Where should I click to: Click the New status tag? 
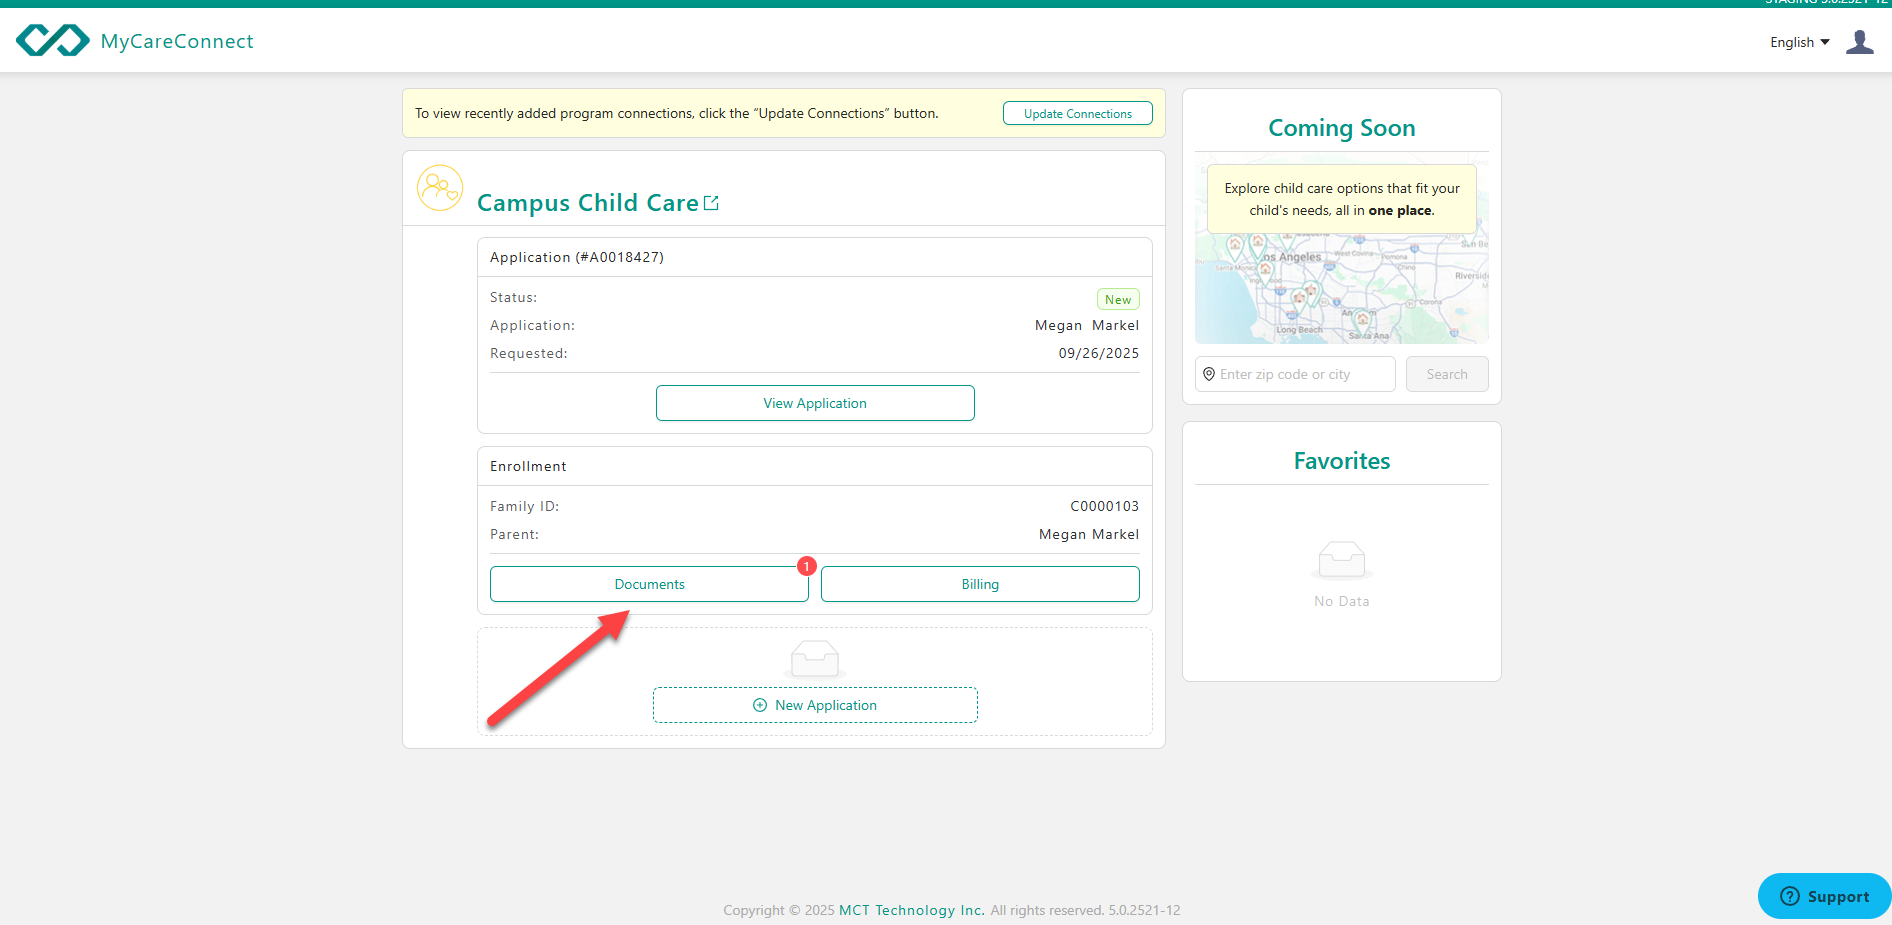pyautogui.click(x=1118, y=299)
